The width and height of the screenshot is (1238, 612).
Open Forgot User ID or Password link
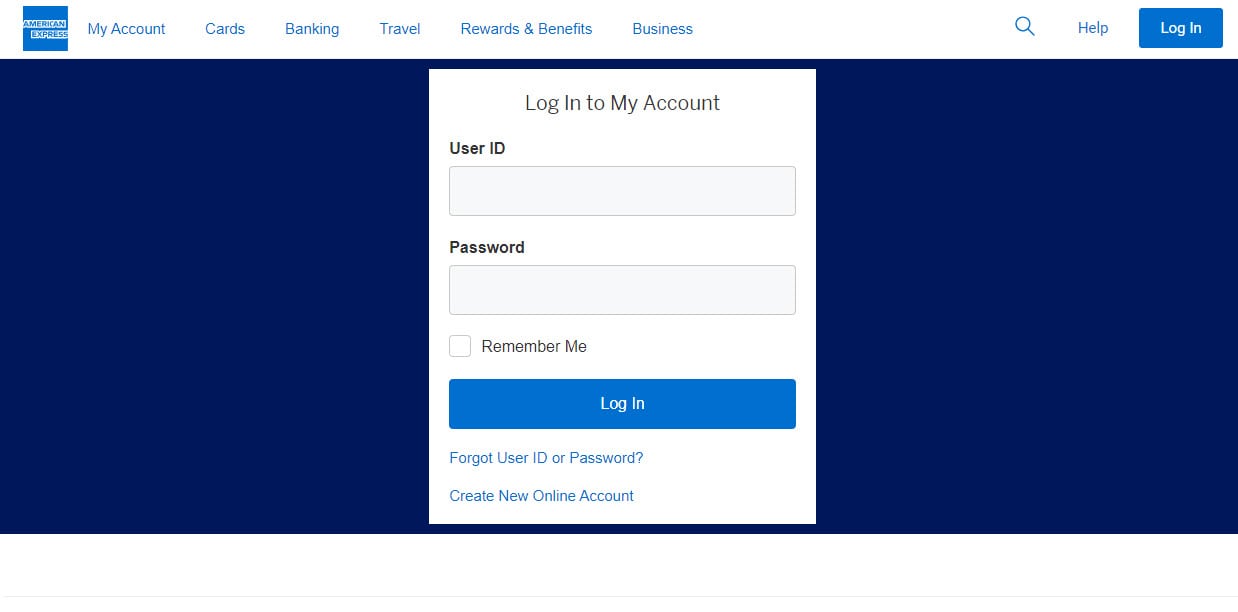click(x=546, y=458)
